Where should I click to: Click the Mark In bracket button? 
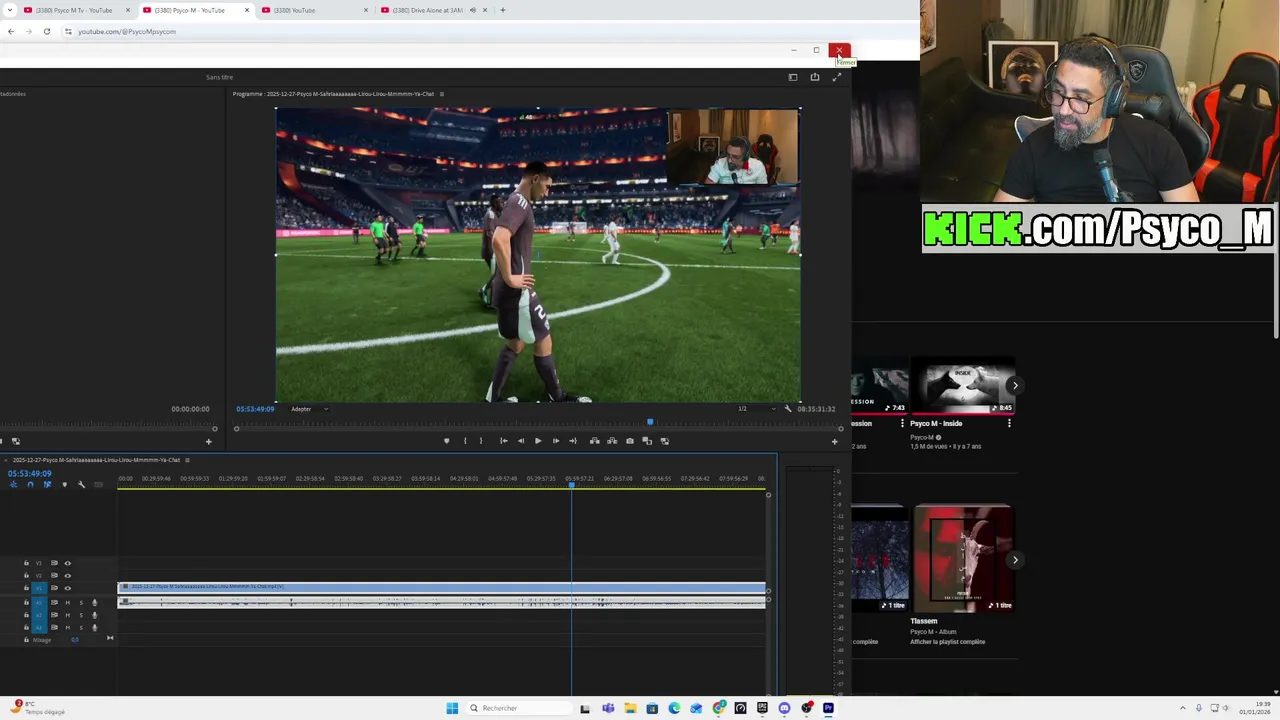tap(465, 441)
